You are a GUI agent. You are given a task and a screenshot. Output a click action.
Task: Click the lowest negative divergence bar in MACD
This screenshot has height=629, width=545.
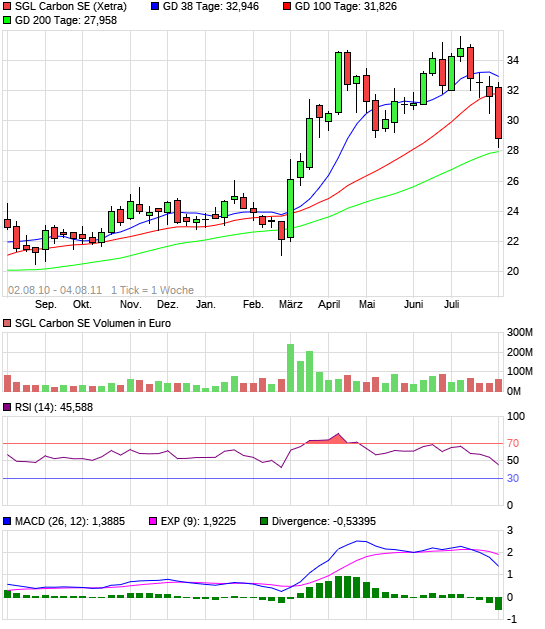coord(498,604)
